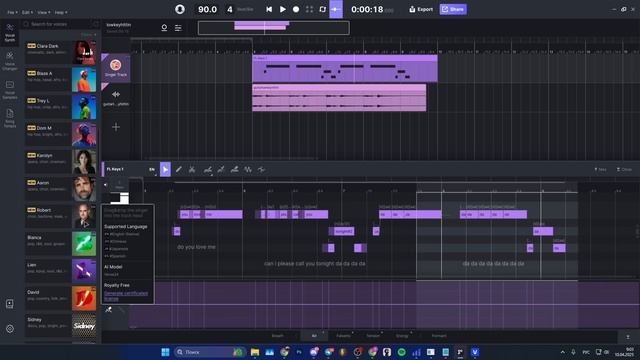Click the singer avatar on the Singer Track

[116, 65]
